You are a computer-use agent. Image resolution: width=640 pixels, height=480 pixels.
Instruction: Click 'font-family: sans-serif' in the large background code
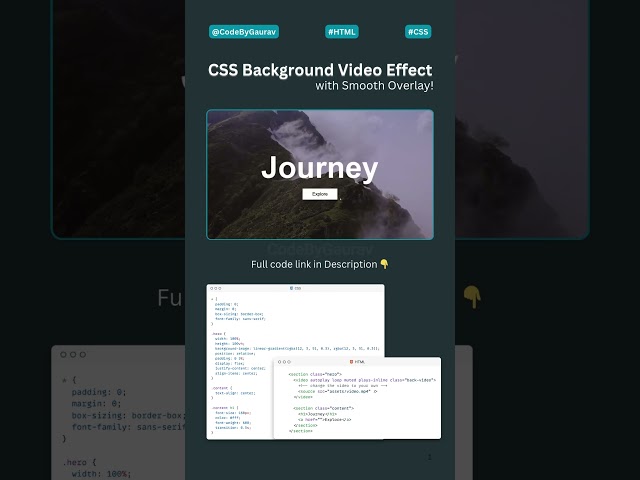128,427
